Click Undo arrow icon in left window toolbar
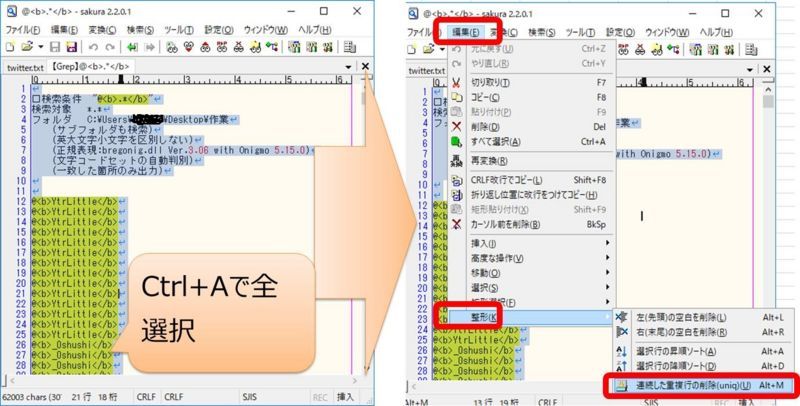Image resolution: width=800 pixels, height=406 pixels. coord(93,47)
